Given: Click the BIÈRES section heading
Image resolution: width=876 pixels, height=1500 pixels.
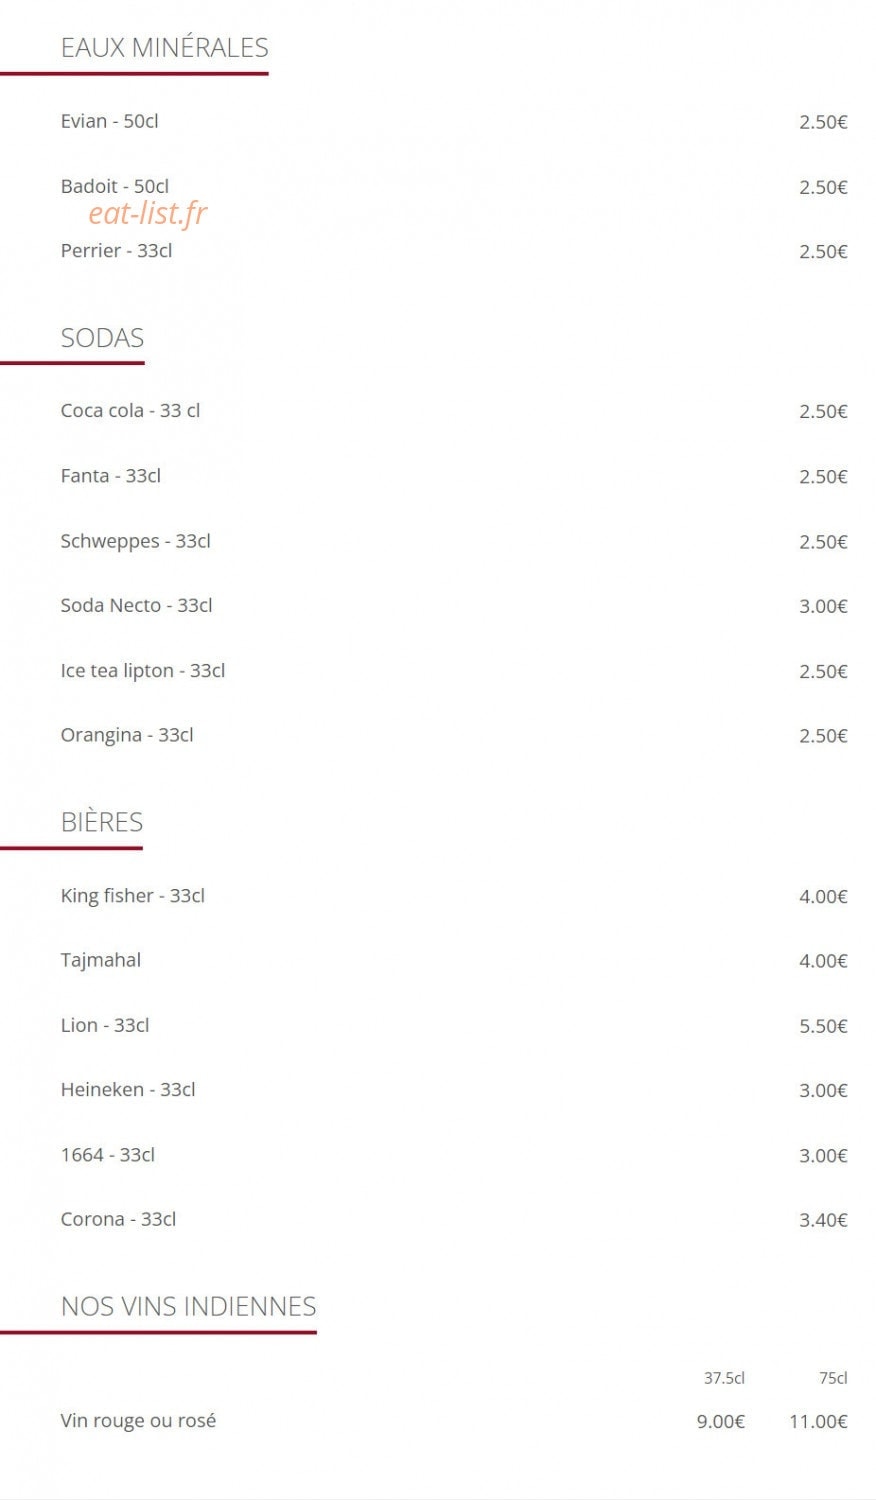Looking at the screenshot, I should [x=102, y=822].
